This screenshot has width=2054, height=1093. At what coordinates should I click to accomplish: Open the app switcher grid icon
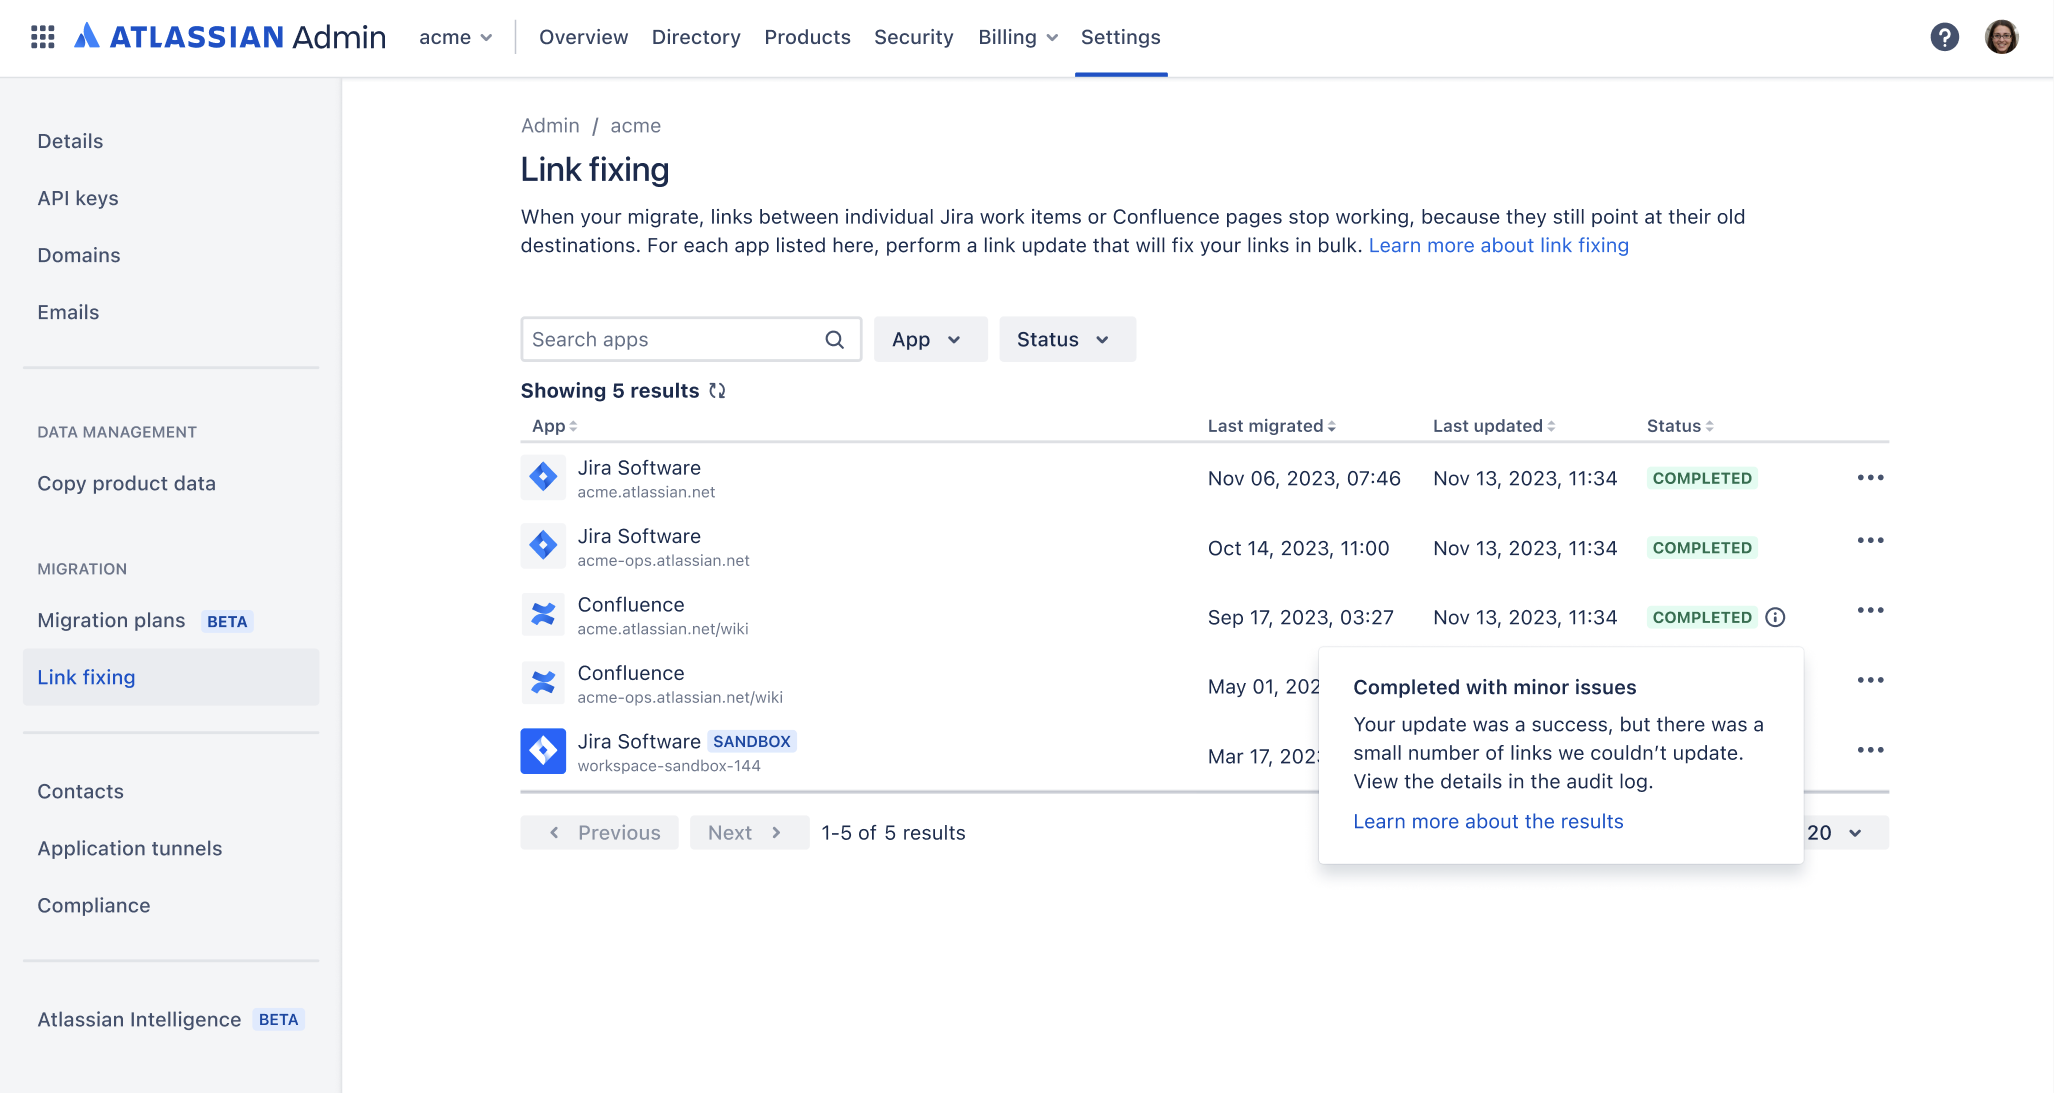(42, 37)
